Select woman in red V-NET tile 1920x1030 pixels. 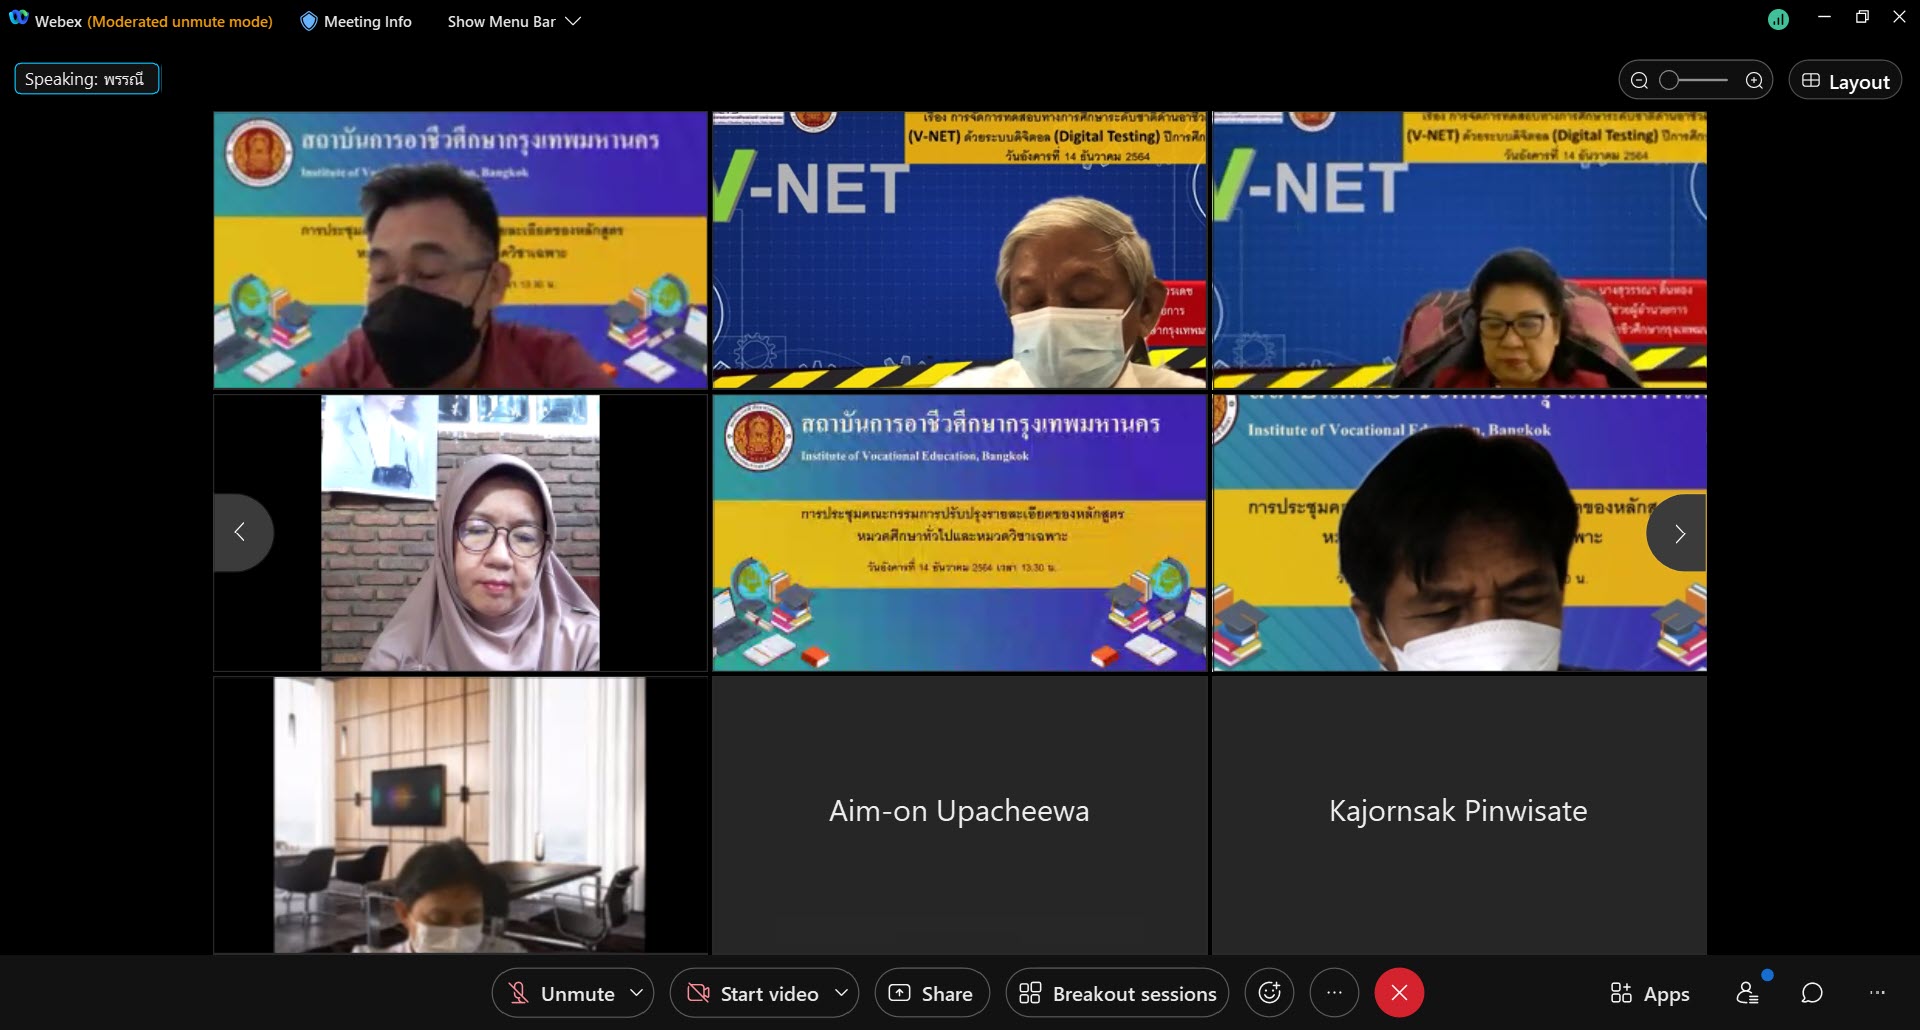[1459, 249]
